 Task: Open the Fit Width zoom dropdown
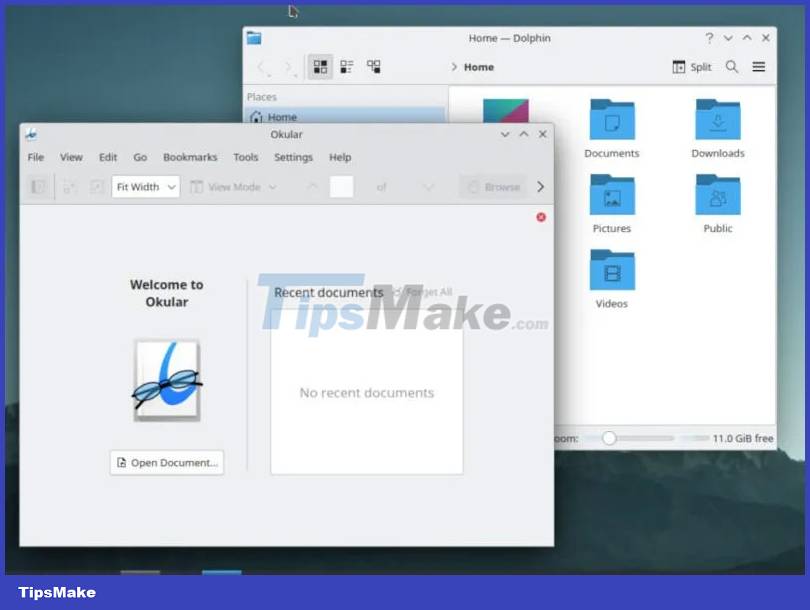click(x=144, y=186)
